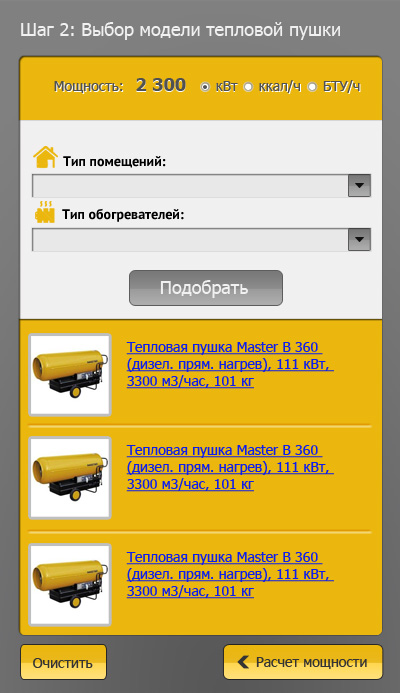
Task: Go back via Расчет мощности button
Action: [x=303, y=662]
